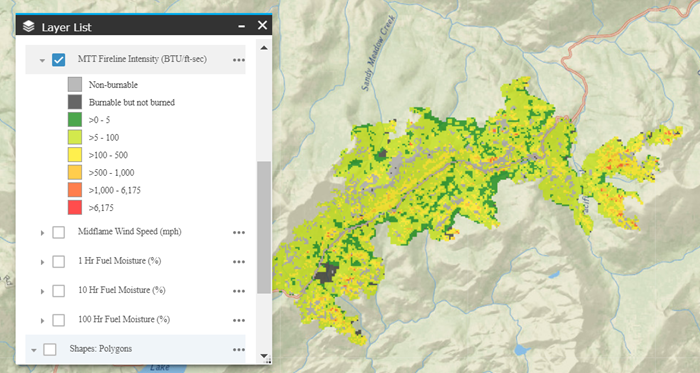700x373 pixels.
Task: Open options menu for 10 Hr Fuel Moisture
Action: point(239,291)
